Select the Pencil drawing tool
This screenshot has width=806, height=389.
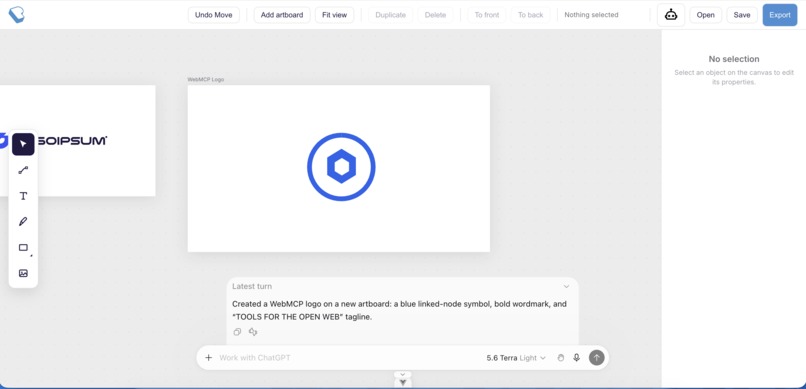pos(23,221)
